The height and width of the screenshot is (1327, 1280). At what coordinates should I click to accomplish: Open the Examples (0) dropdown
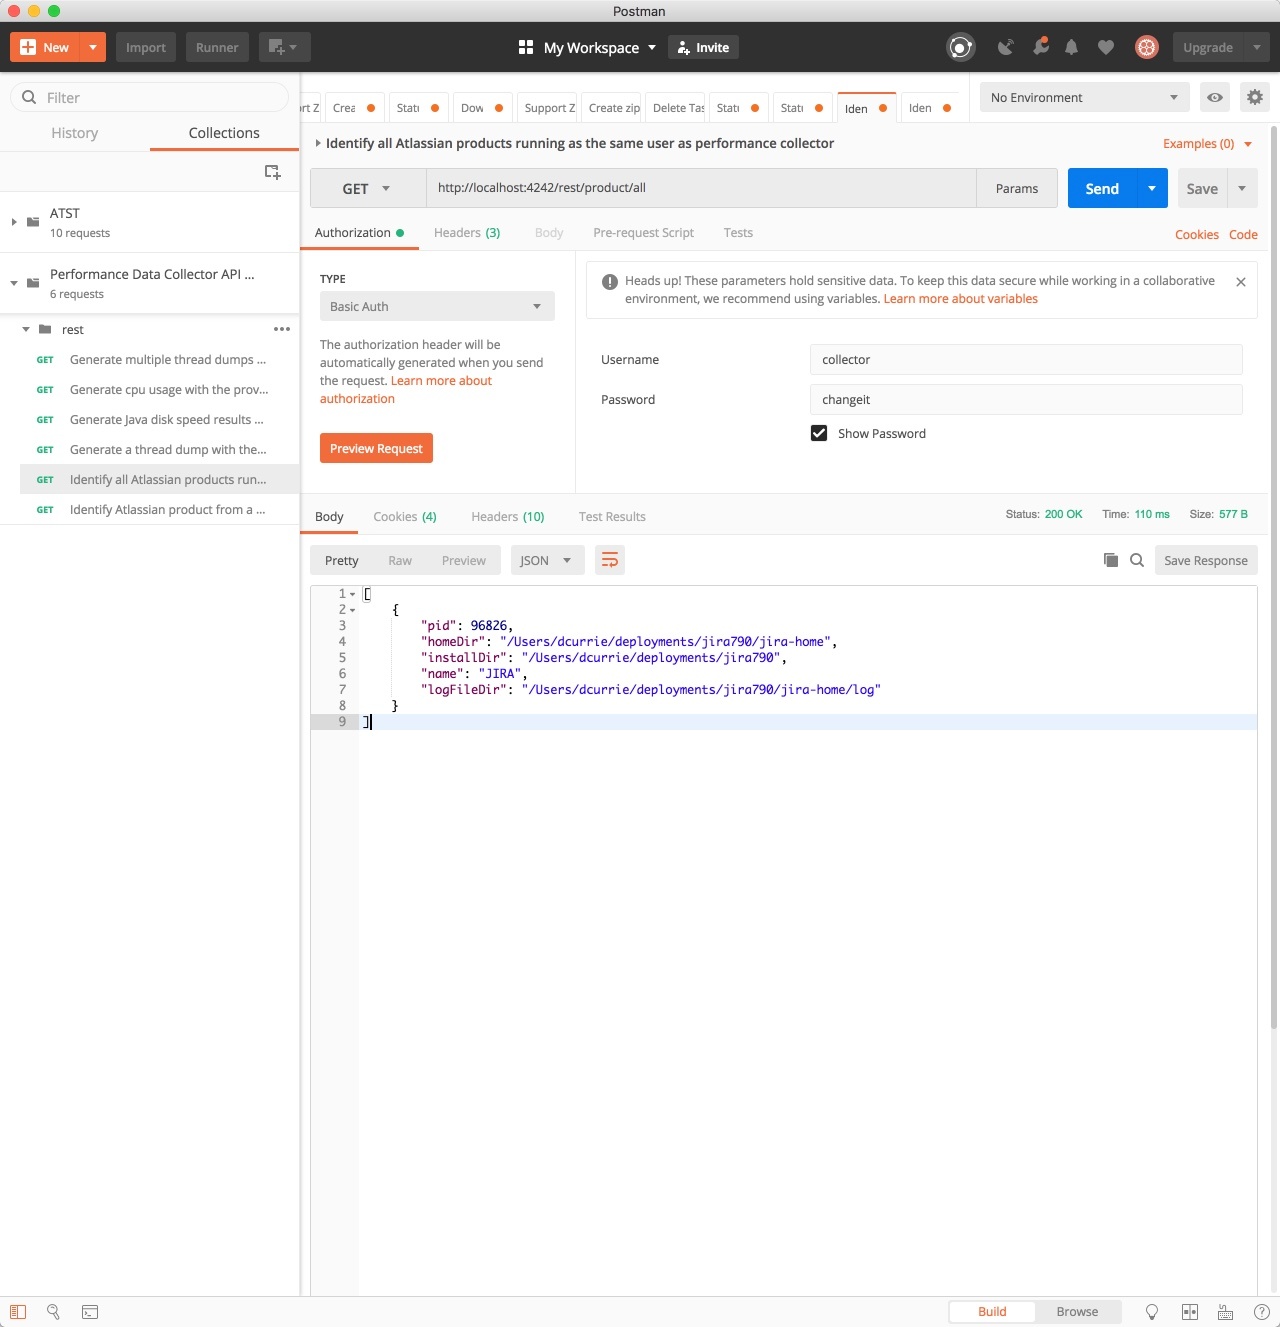(1207, 143)
